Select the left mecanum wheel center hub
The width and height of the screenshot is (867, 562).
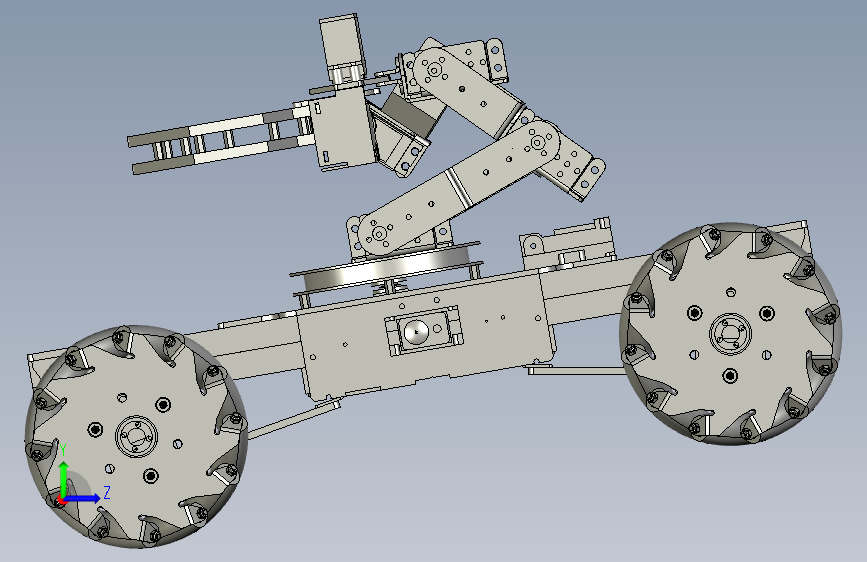tap(136, 436)
